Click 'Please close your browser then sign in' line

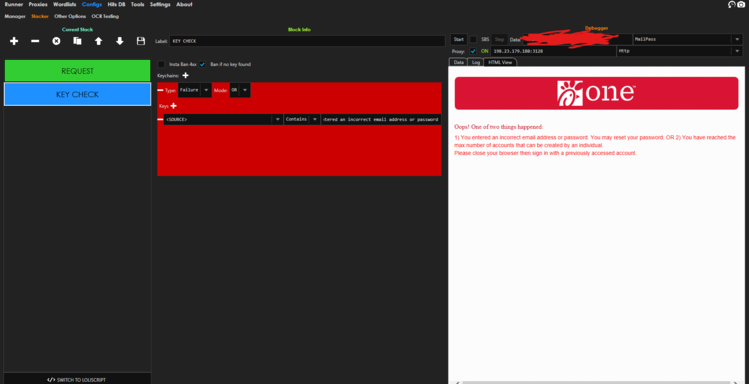click(546, 153)
